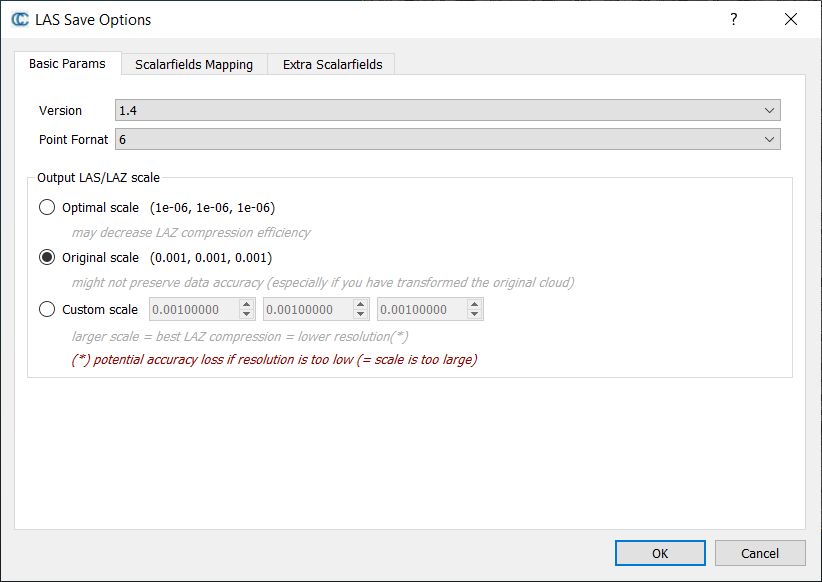This screenshot has width=822, height=582.
Task: Click the third Custom scale value field
Action: click(x=421, y=309)
